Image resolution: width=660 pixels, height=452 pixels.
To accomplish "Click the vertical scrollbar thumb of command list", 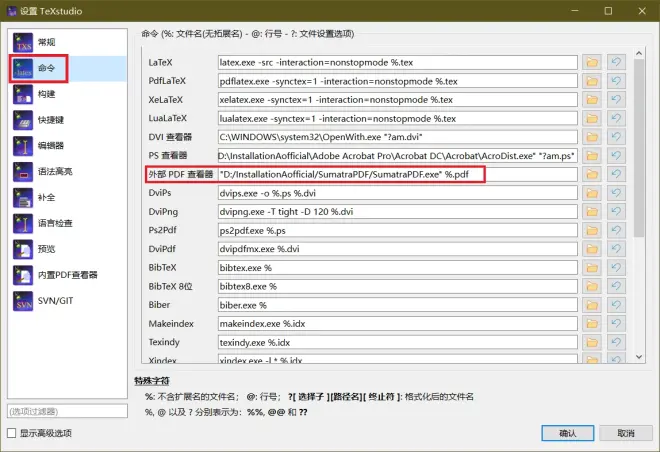I will (x=639, y=147).
